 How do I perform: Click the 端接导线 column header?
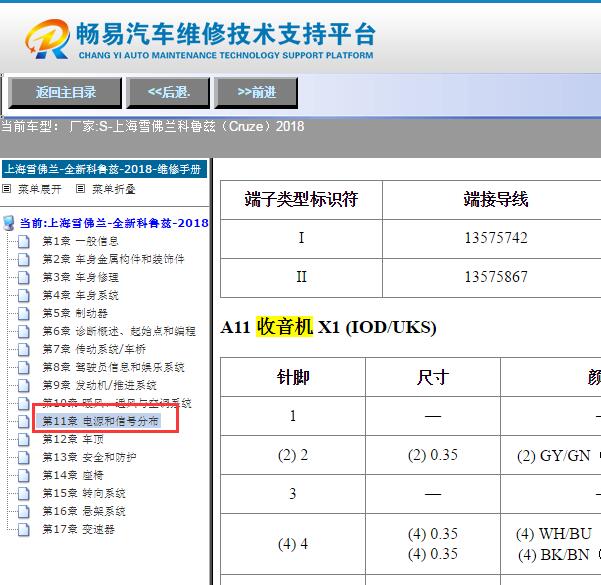[496, 199]
